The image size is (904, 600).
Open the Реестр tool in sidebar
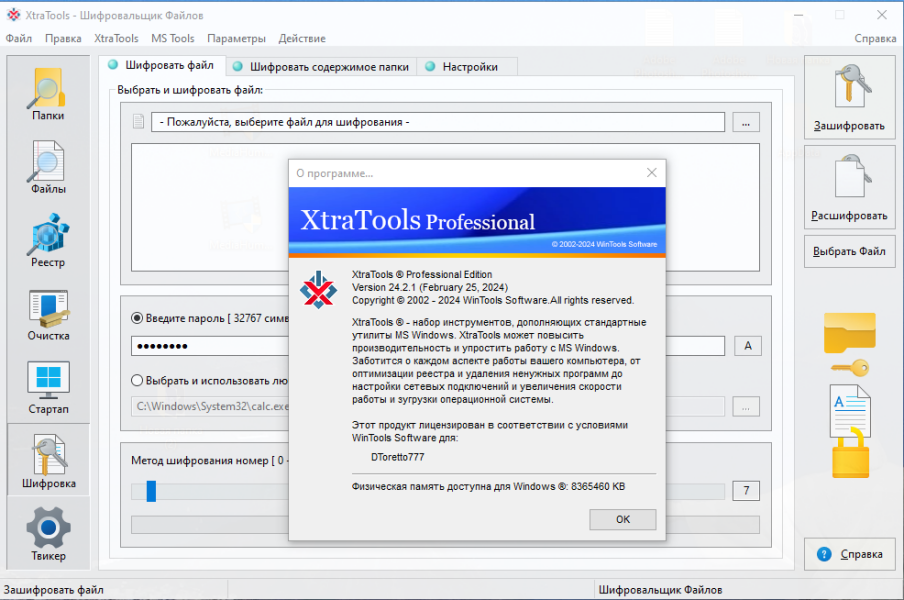(48, 240)
